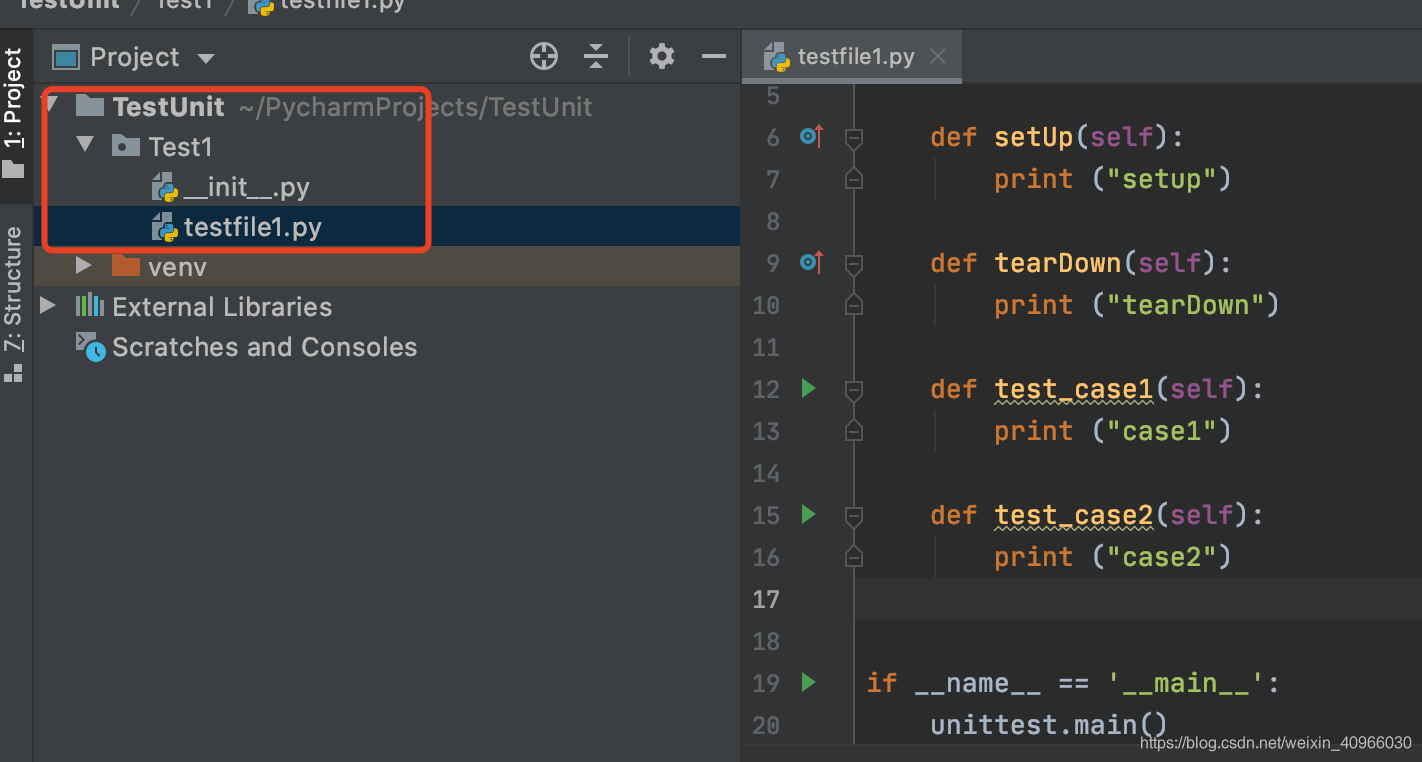The height and width of the screenshot is (762, 1422).
Task: Click the '__main__' string on line 19
Action: 1186,683
